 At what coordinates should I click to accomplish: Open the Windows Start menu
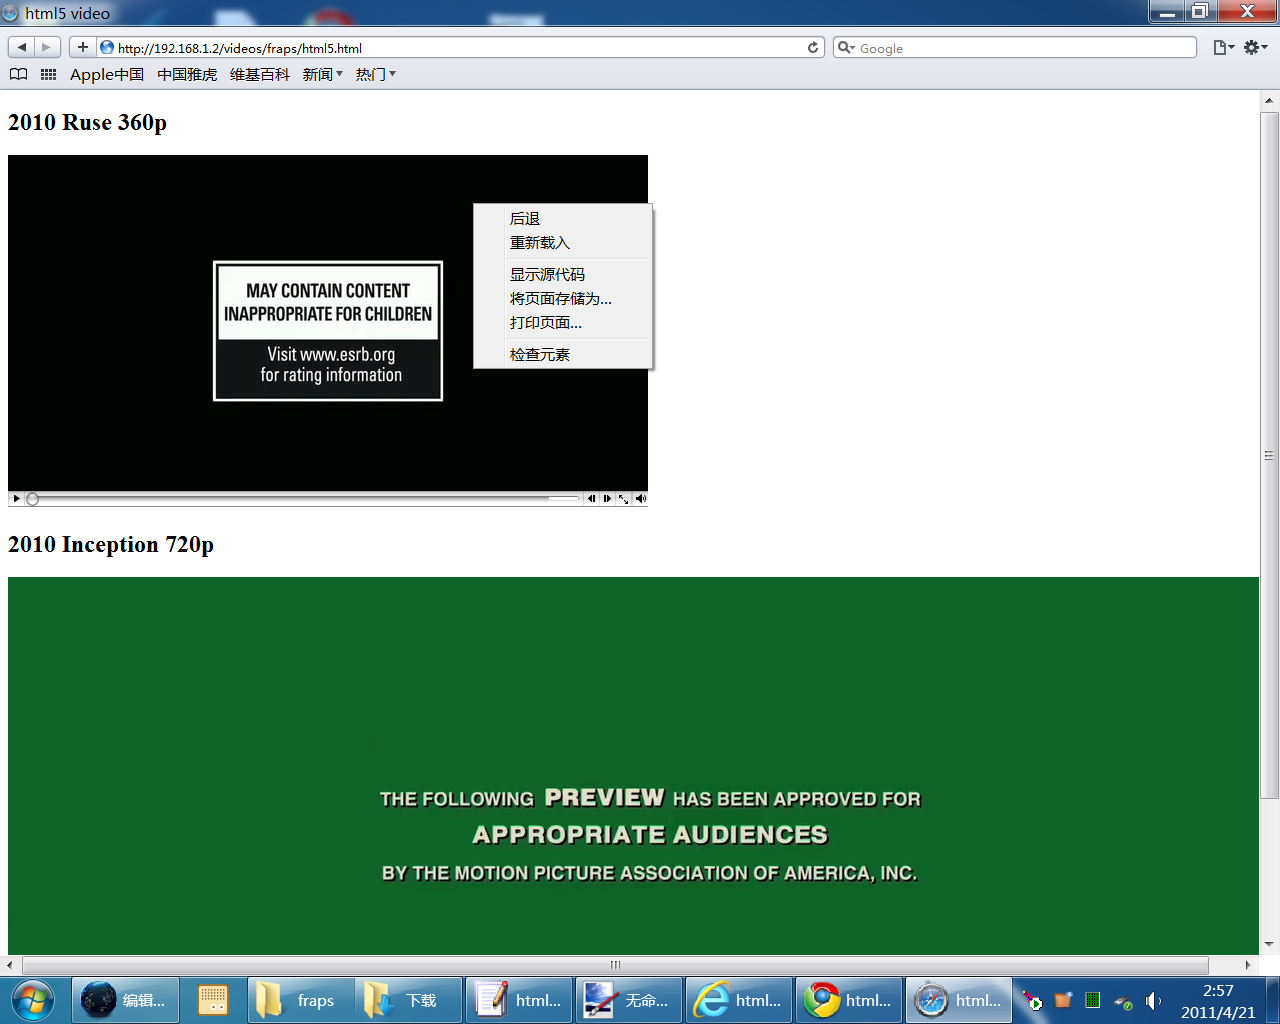[x=34, y=1000]
